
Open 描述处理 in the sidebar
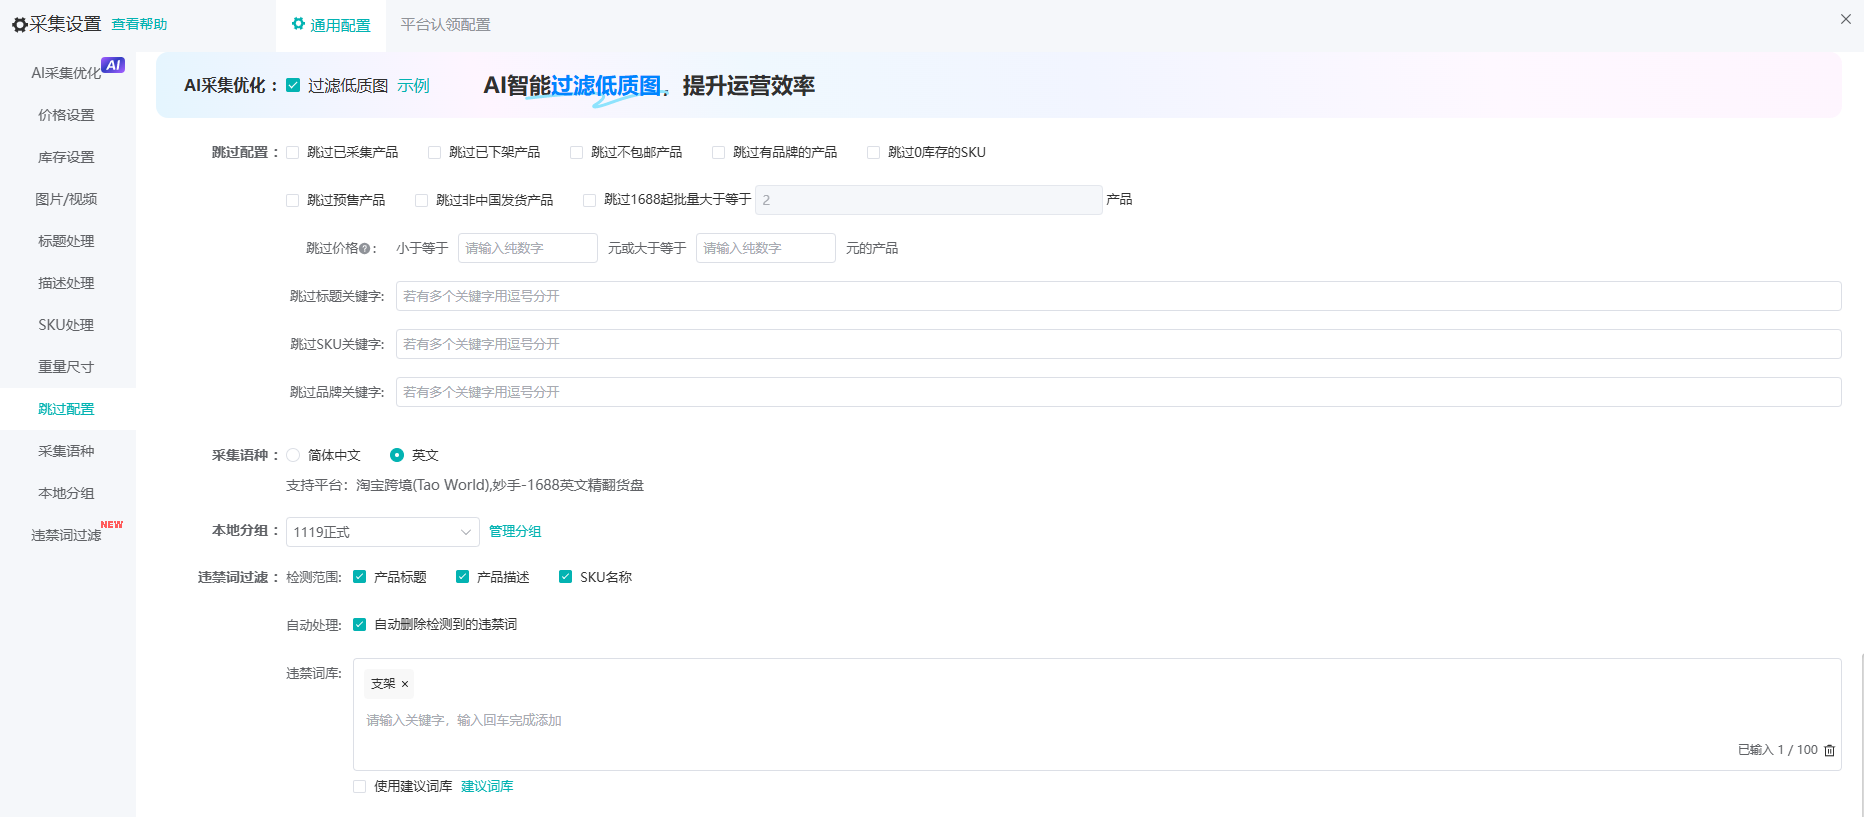pyautogui.click(x=68, y=283)
